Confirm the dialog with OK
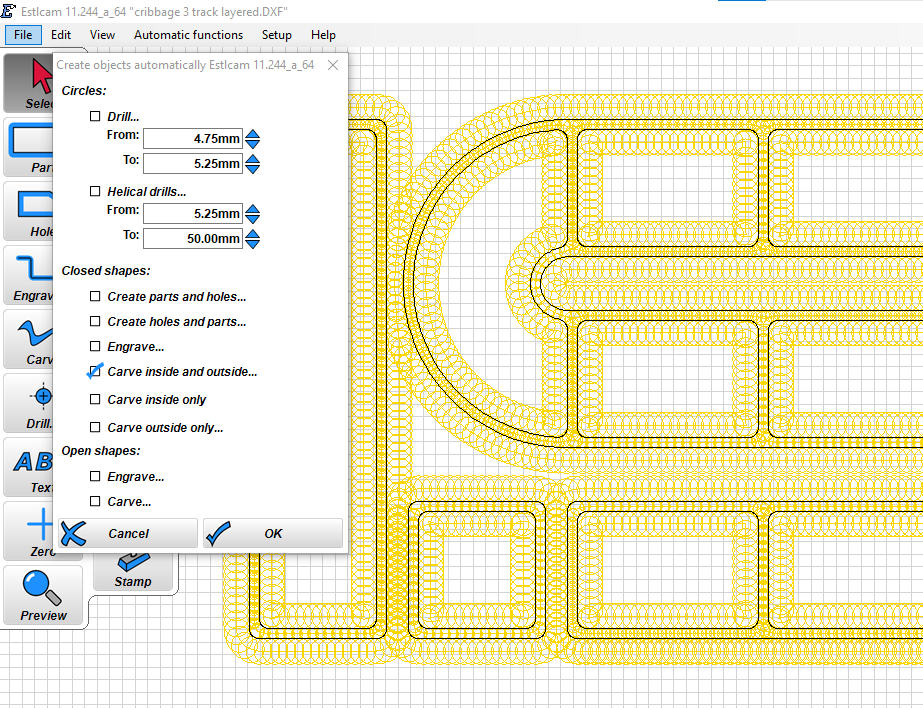This screenshot has width=923, height=708. (273, 533)
